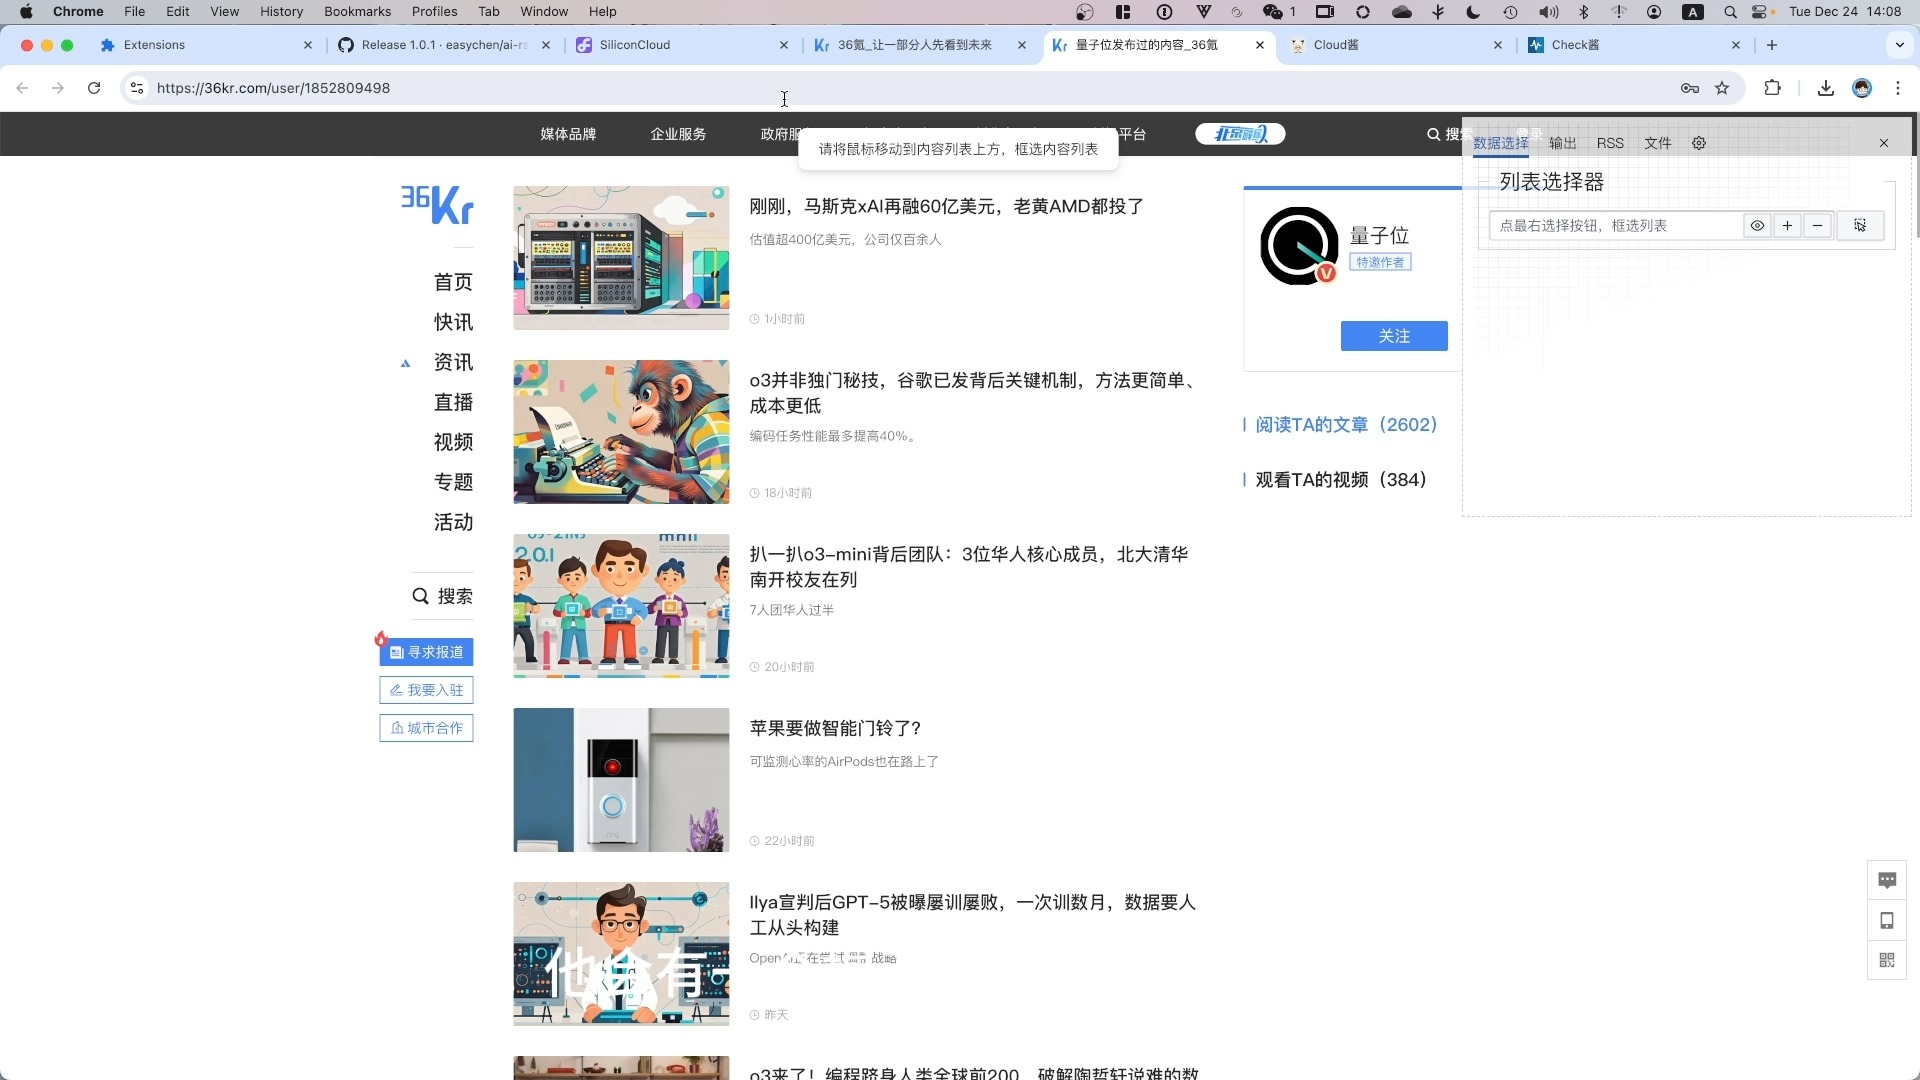Image resolution: width=1920 pixels, height=1080 pixels.
Task: Open thumbnail of the o3并非独门秘技 article
Action: pos(621,432)
